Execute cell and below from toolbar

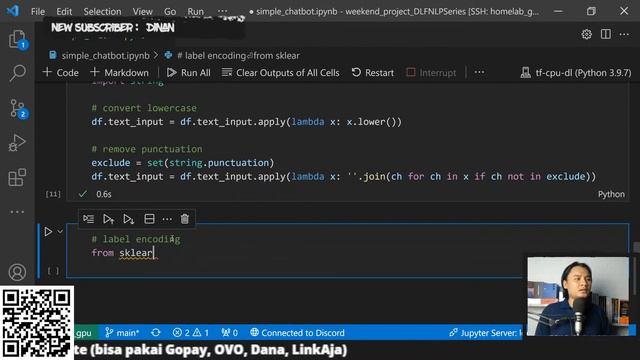129,219
